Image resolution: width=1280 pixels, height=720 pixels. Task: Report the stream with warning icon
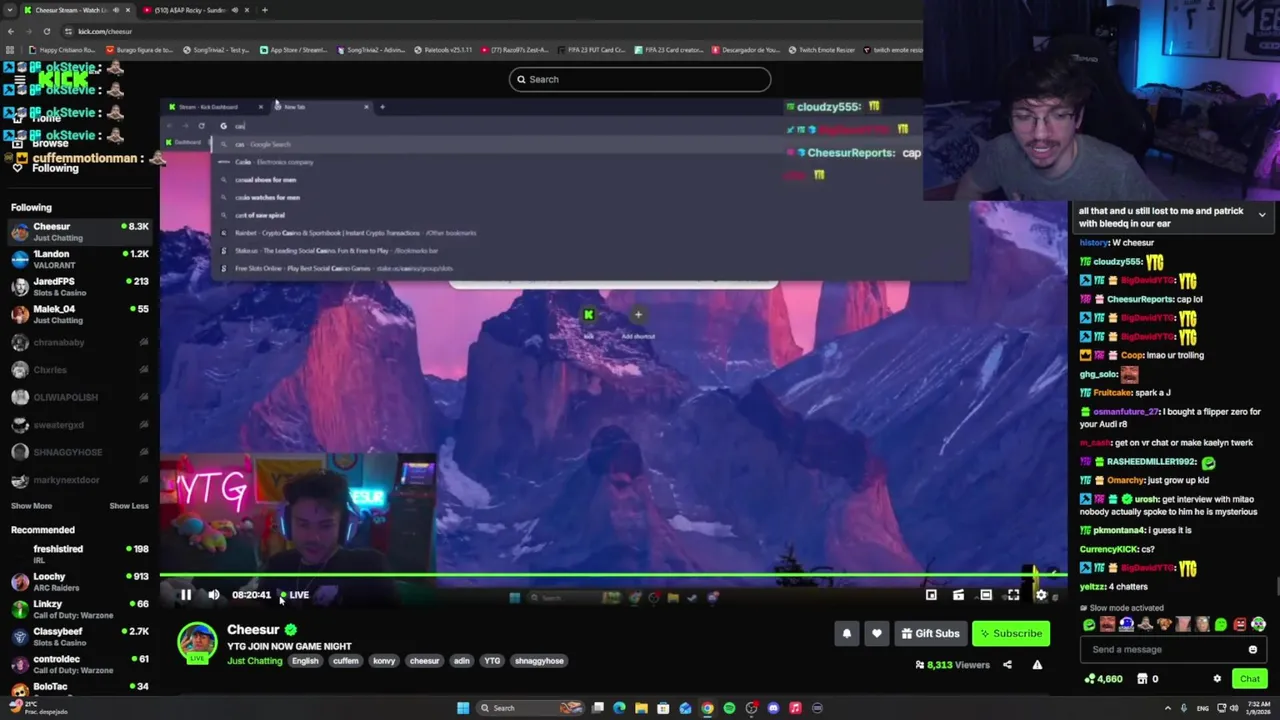[x=1037, y=665]
